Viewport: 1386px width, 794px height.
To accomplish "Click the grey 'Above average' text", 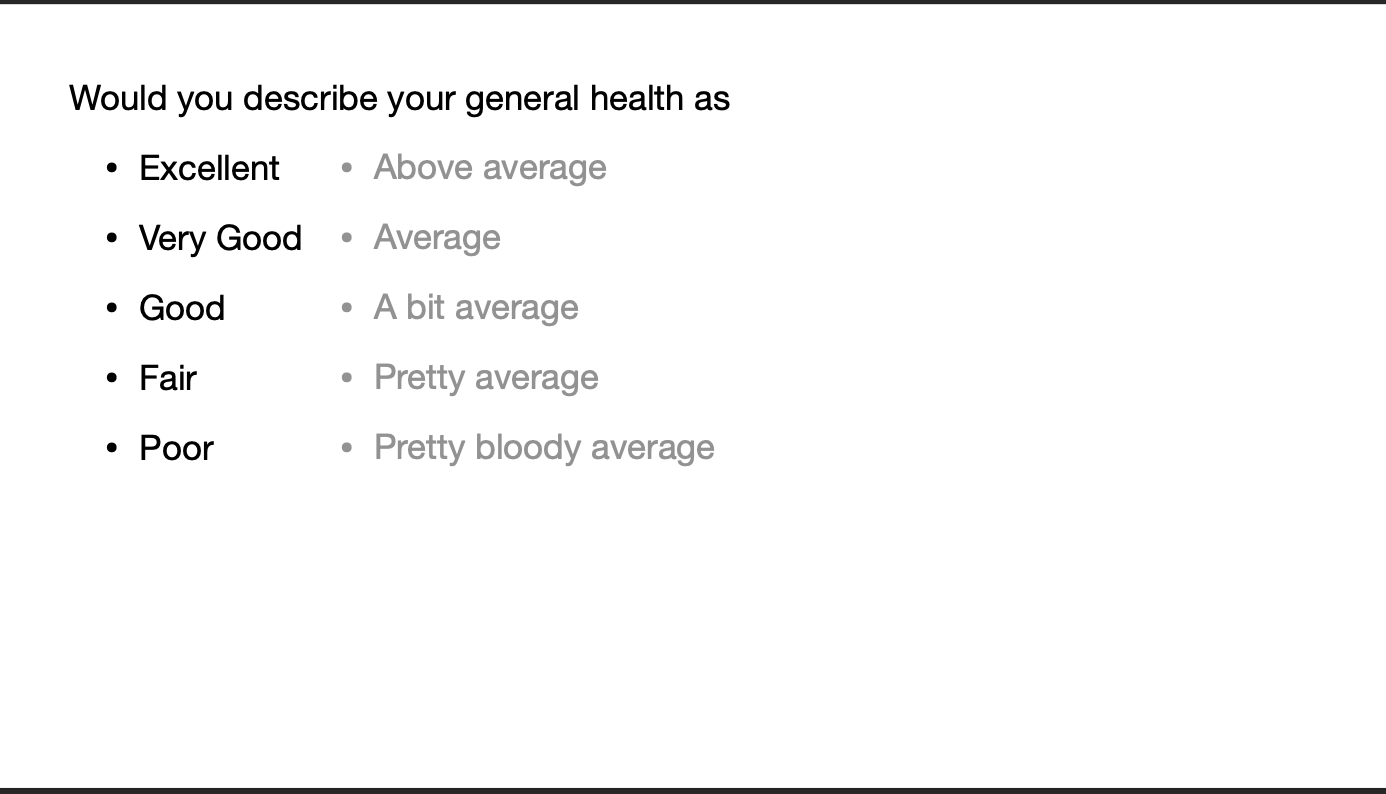I will click(x=490, y=168).
